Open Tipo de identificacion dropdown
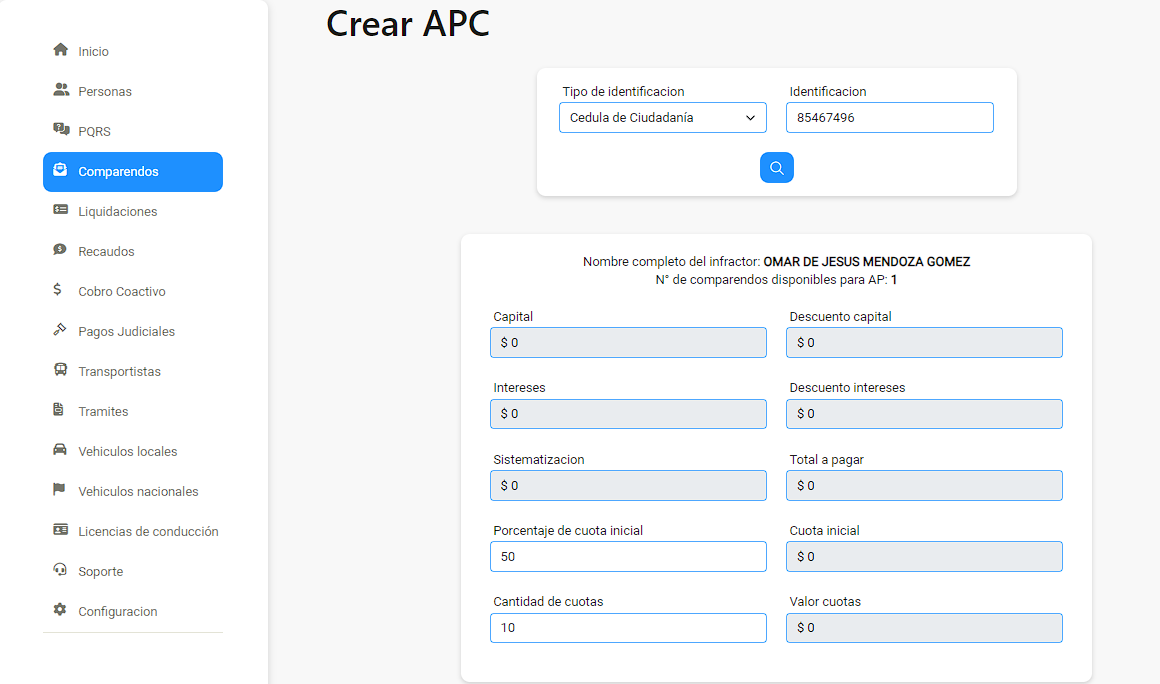 tap(663, 118)
